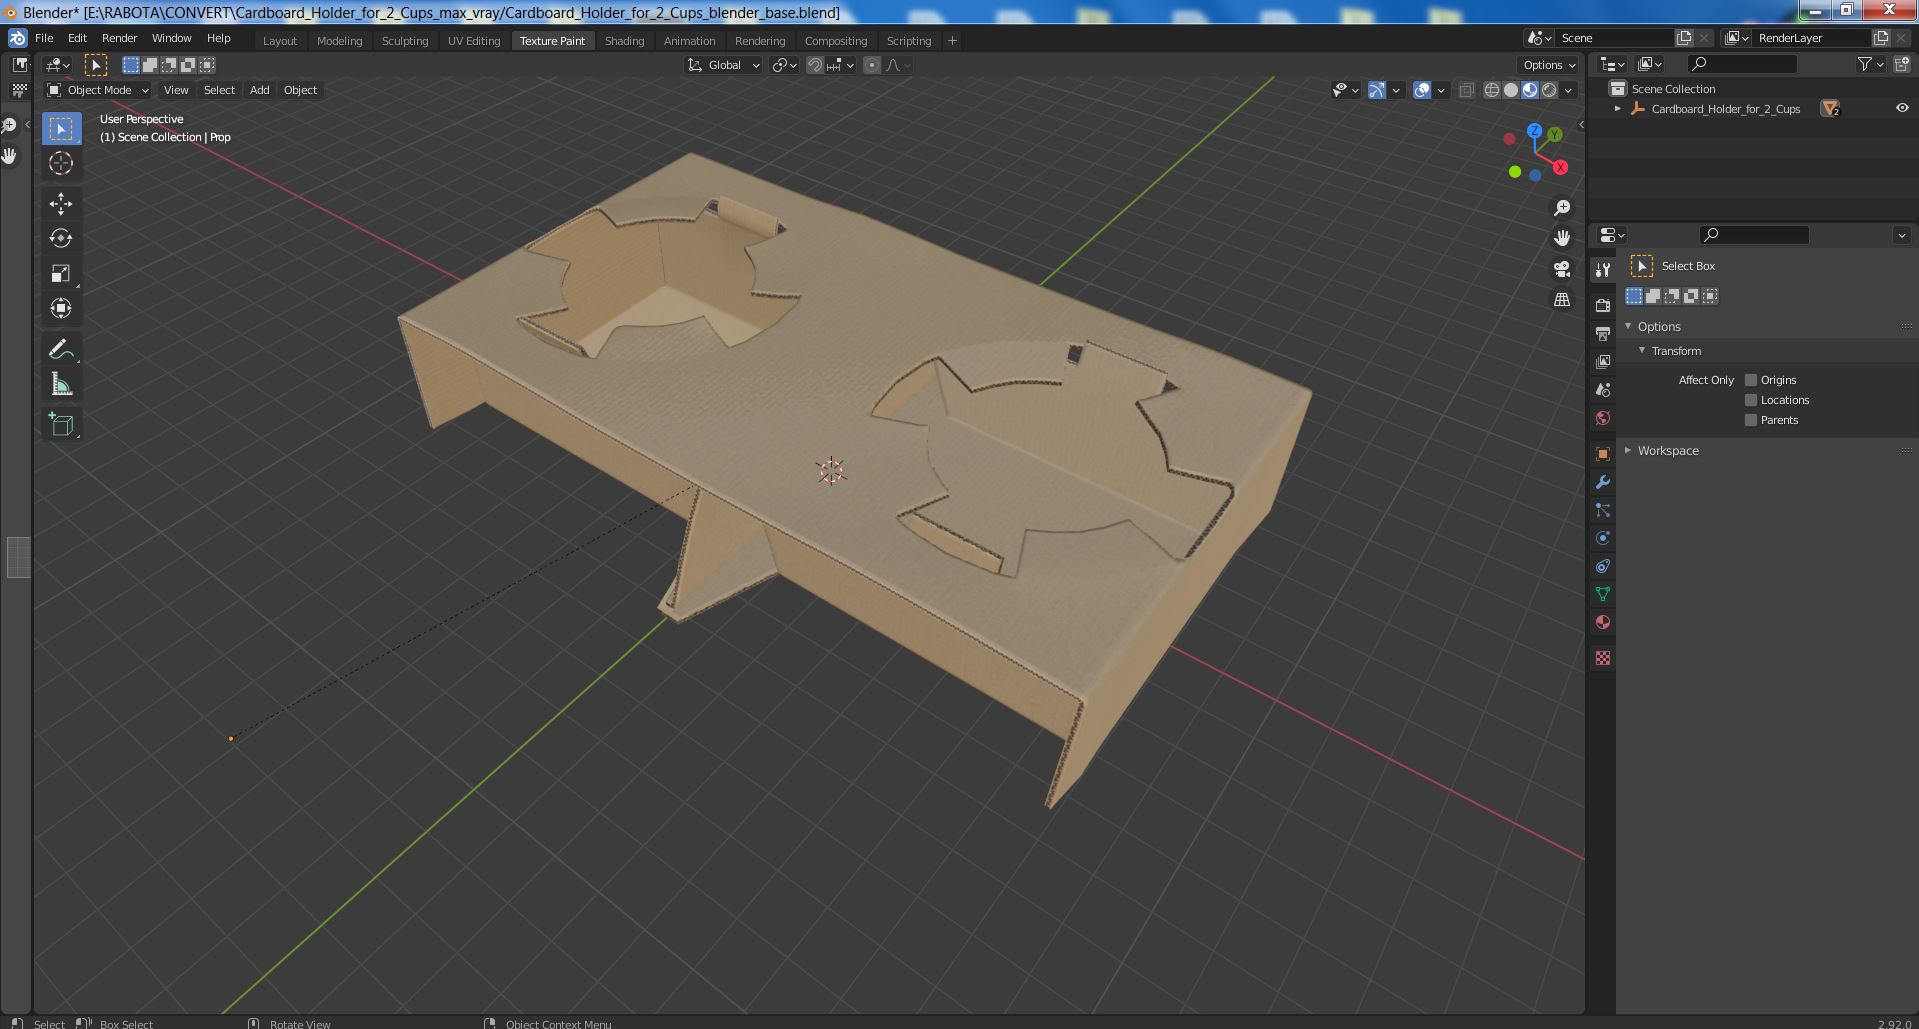This screenshot has width=1919, height=1029.
Task: Open the outliner filter dropdown
Action: [x=1870, y=64]
